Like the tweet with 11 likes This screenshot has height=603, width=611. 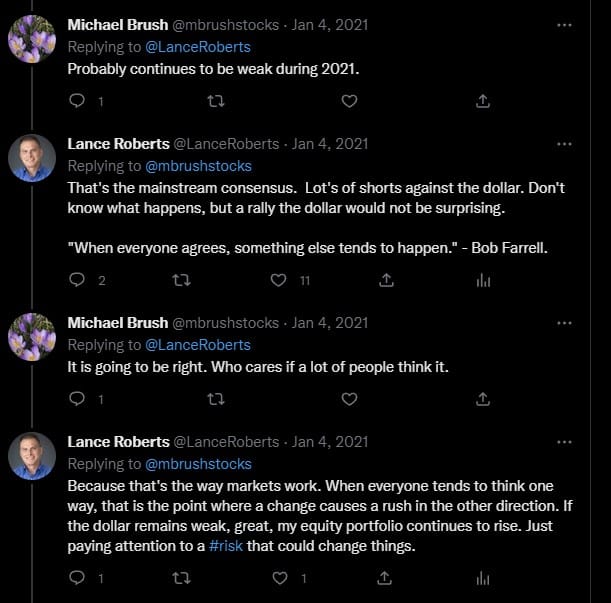pos(281,281)
